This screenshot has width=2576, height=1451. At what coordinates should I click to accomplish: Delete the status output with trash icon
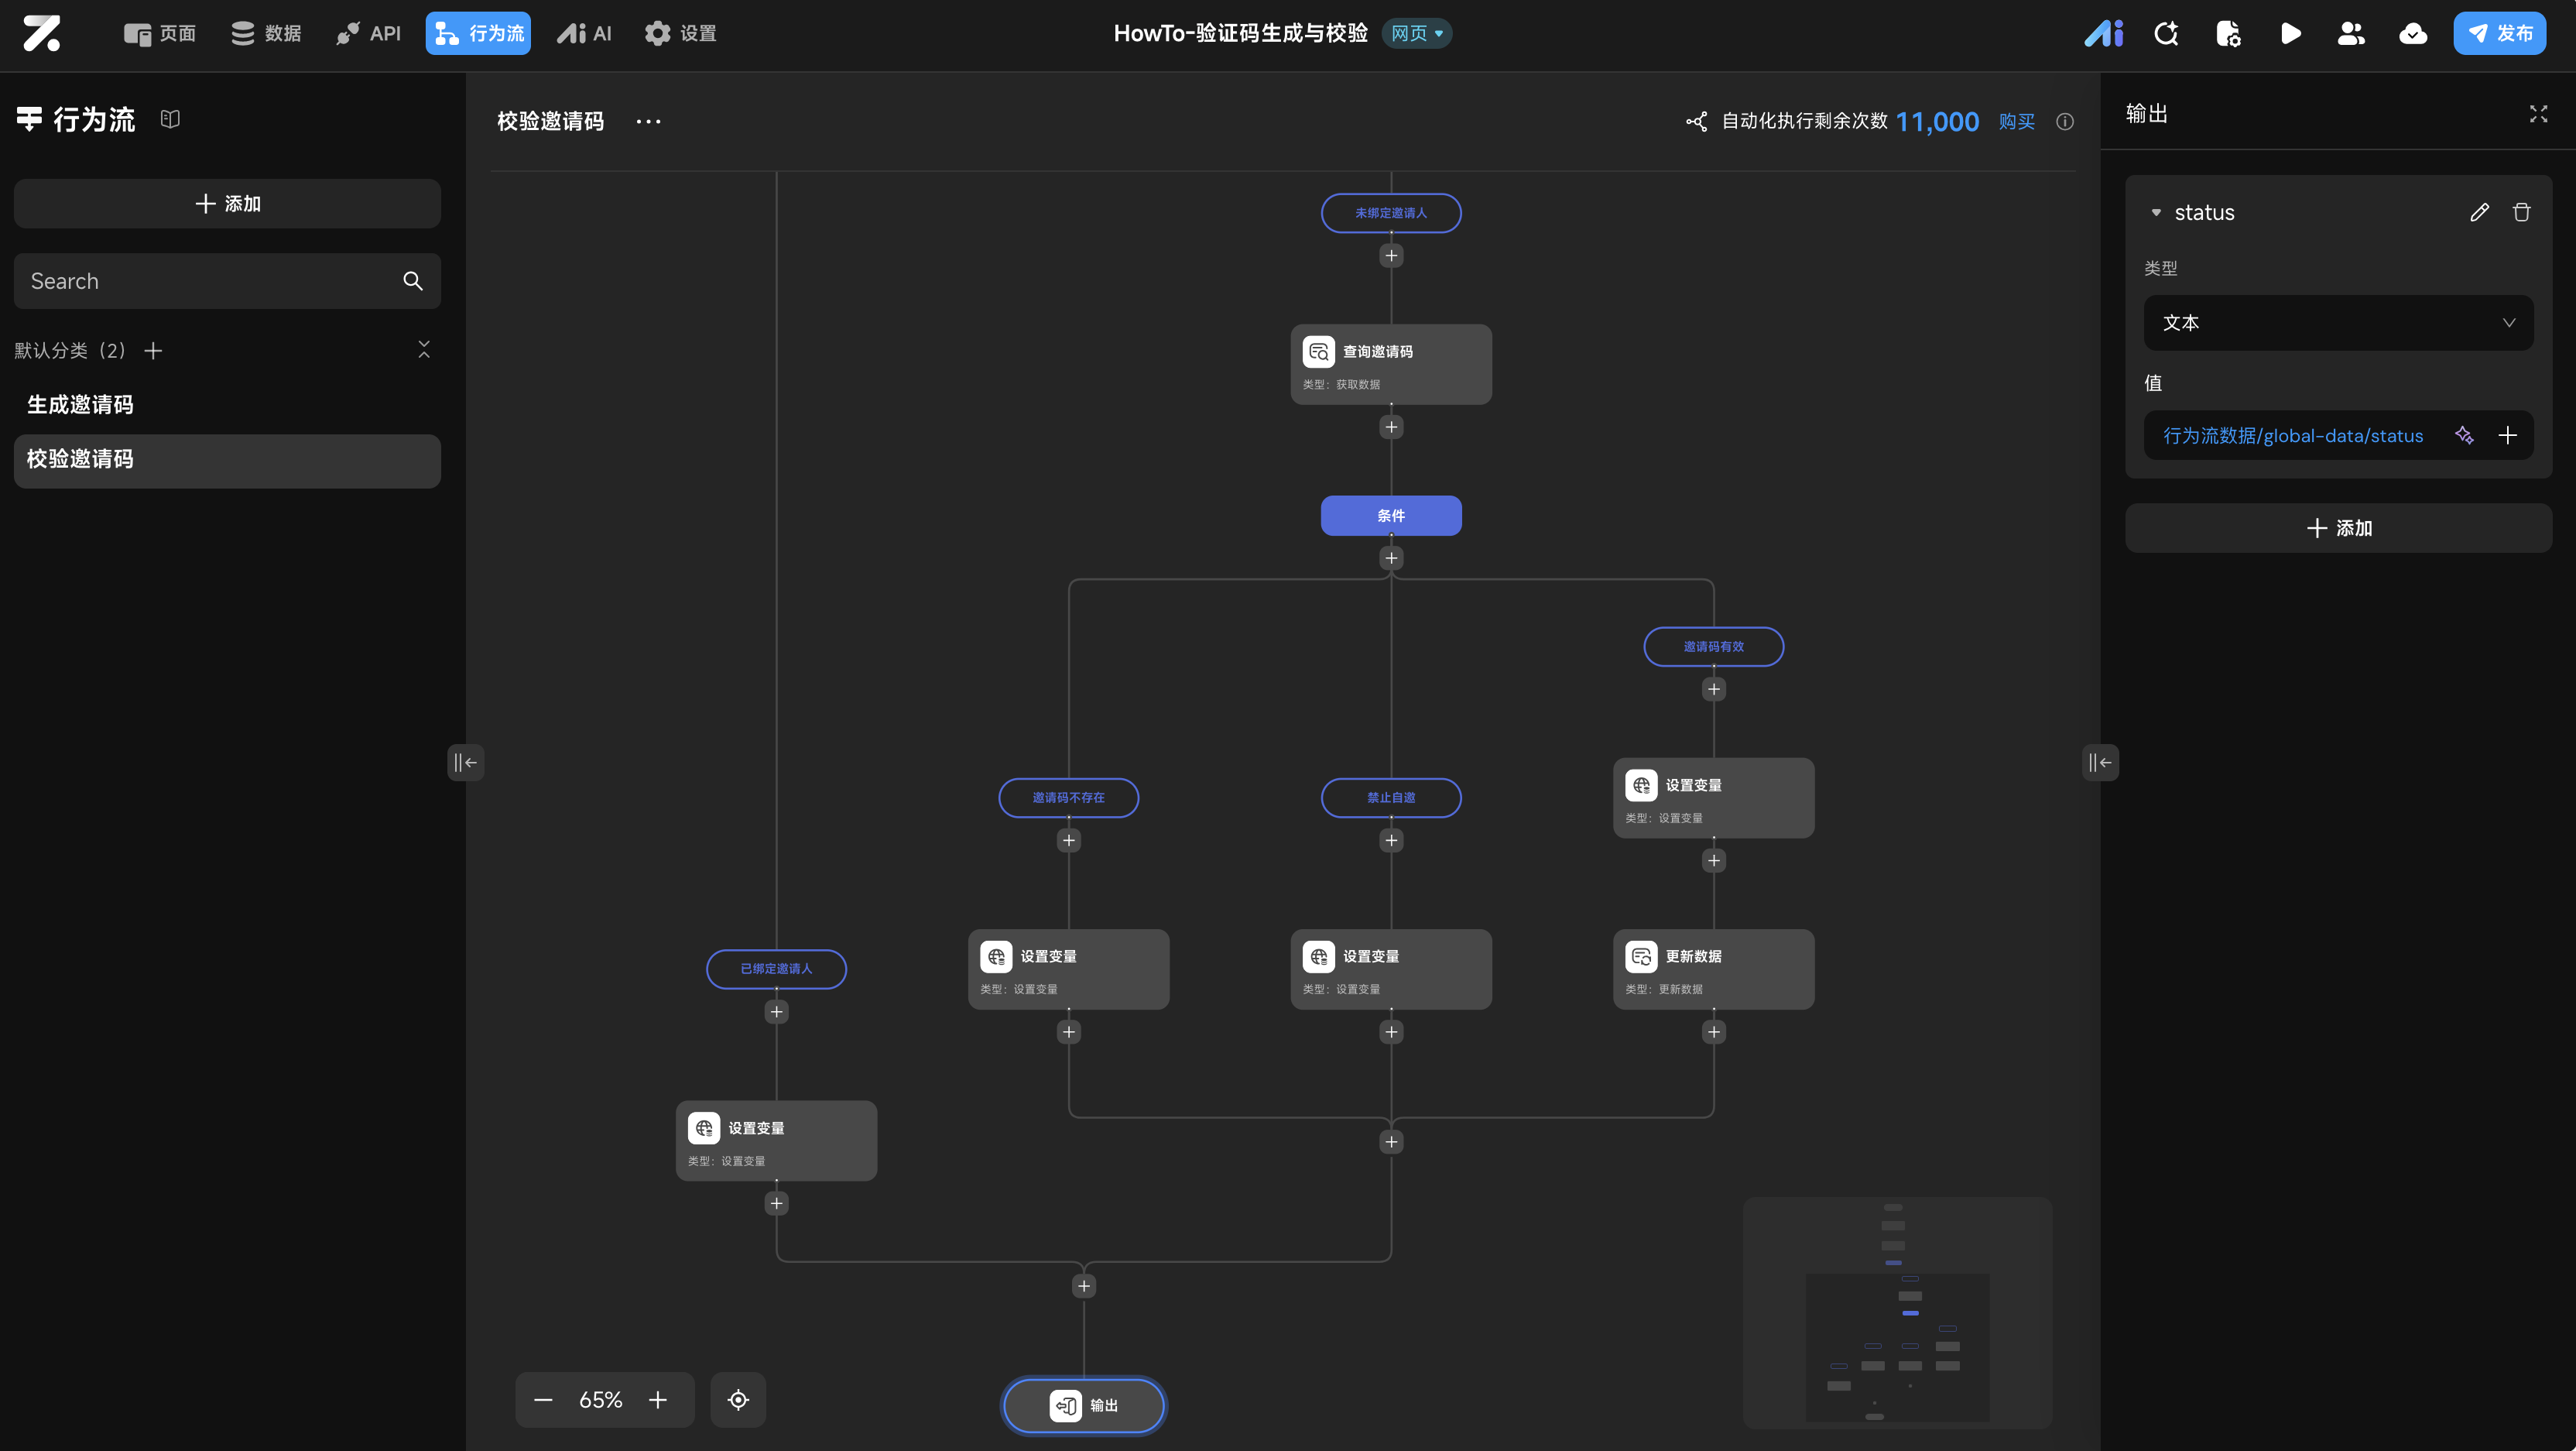click(2521, 212)
